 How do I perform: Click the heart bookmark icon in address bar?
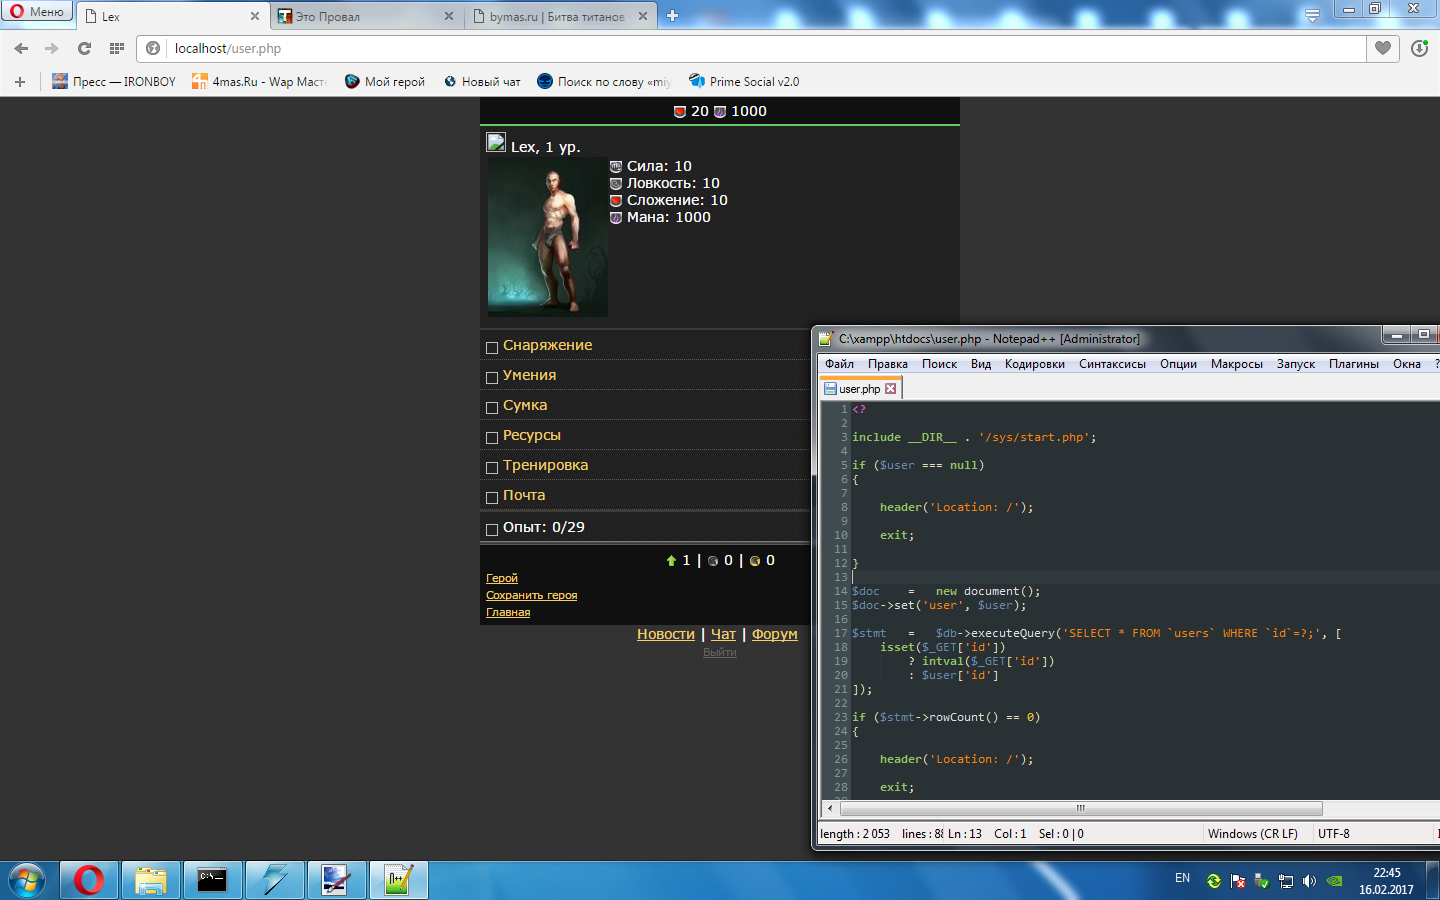(x=1383, y=48)
